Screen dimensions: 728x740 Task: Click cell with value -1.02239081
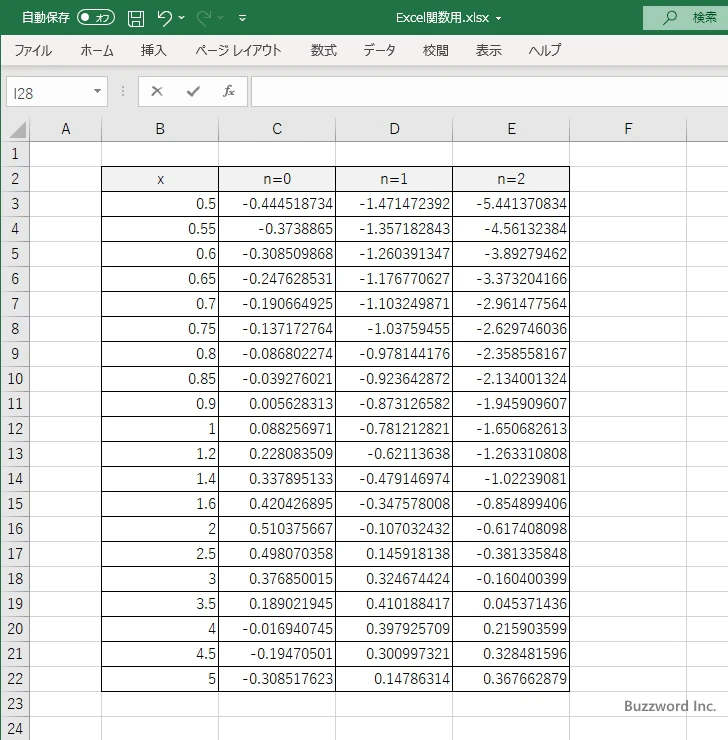coord(511,479)
